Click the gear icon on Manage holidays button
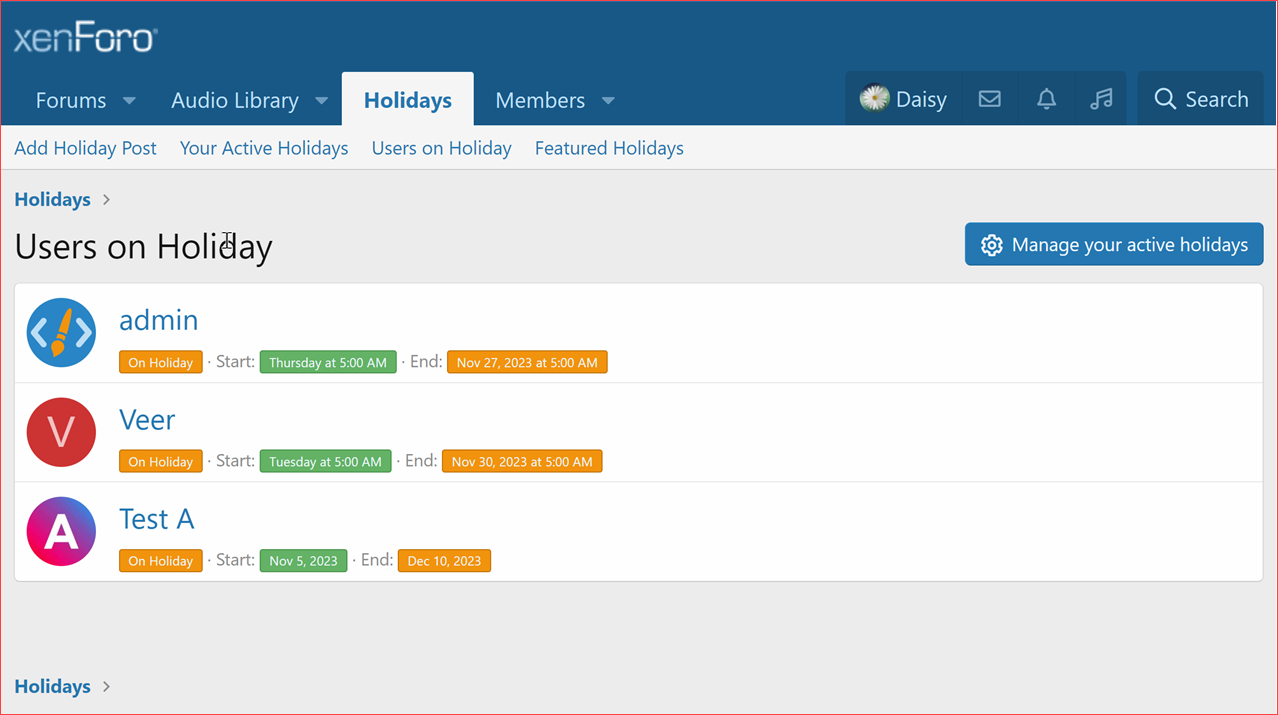 click(x=991, y=244)
